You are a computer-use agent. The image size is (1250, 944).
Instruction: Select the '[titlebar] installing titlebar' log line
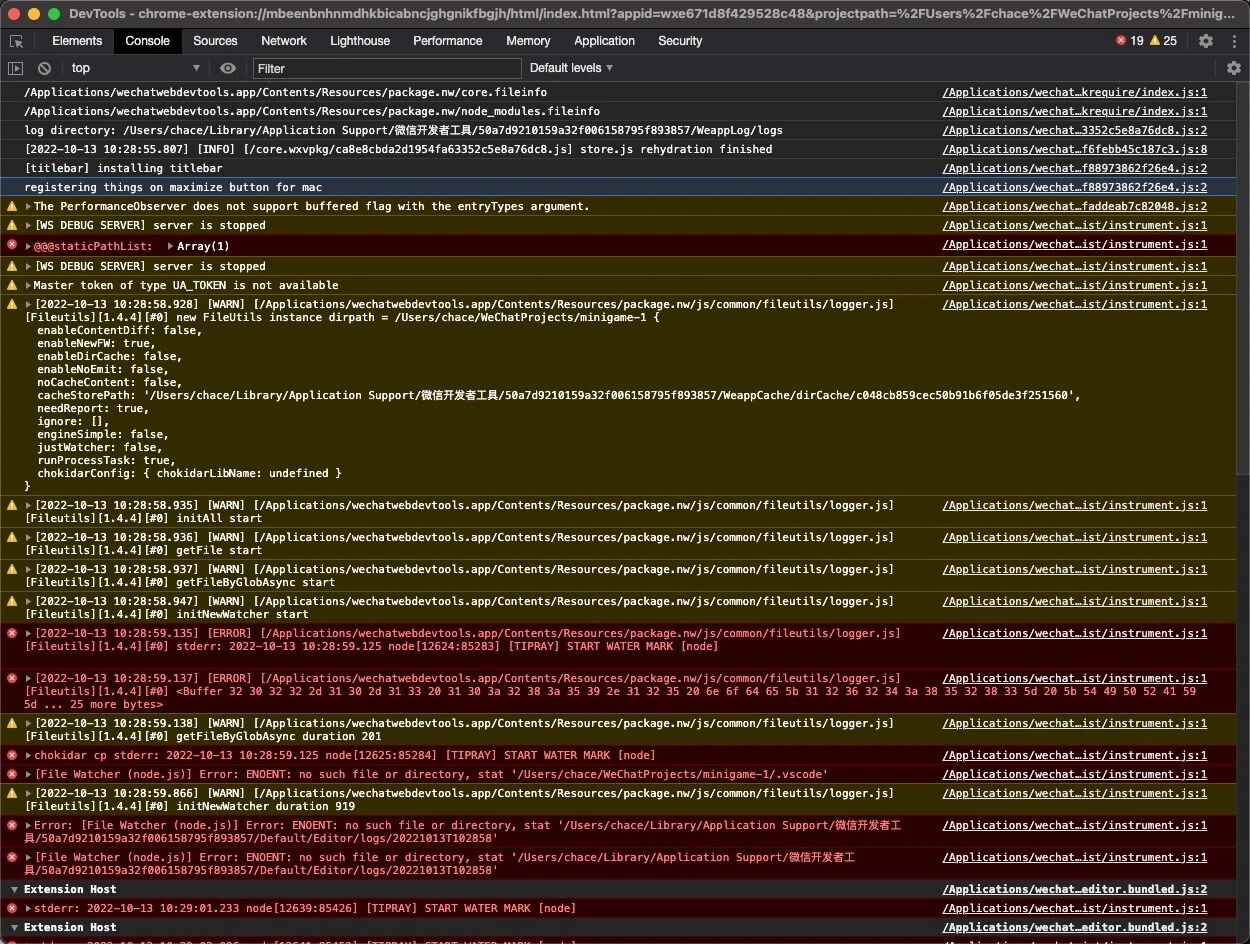coord(124,169)
